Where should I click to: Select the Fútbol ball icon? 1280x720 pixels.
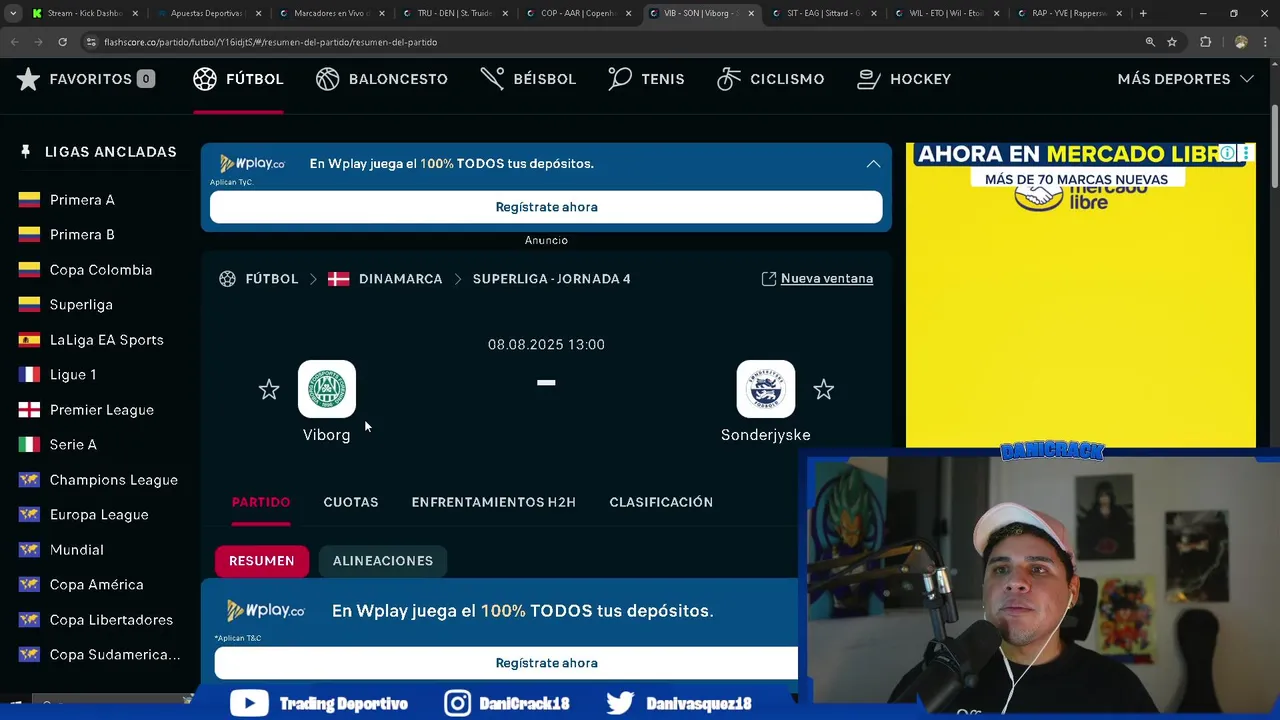click(205, 79)
